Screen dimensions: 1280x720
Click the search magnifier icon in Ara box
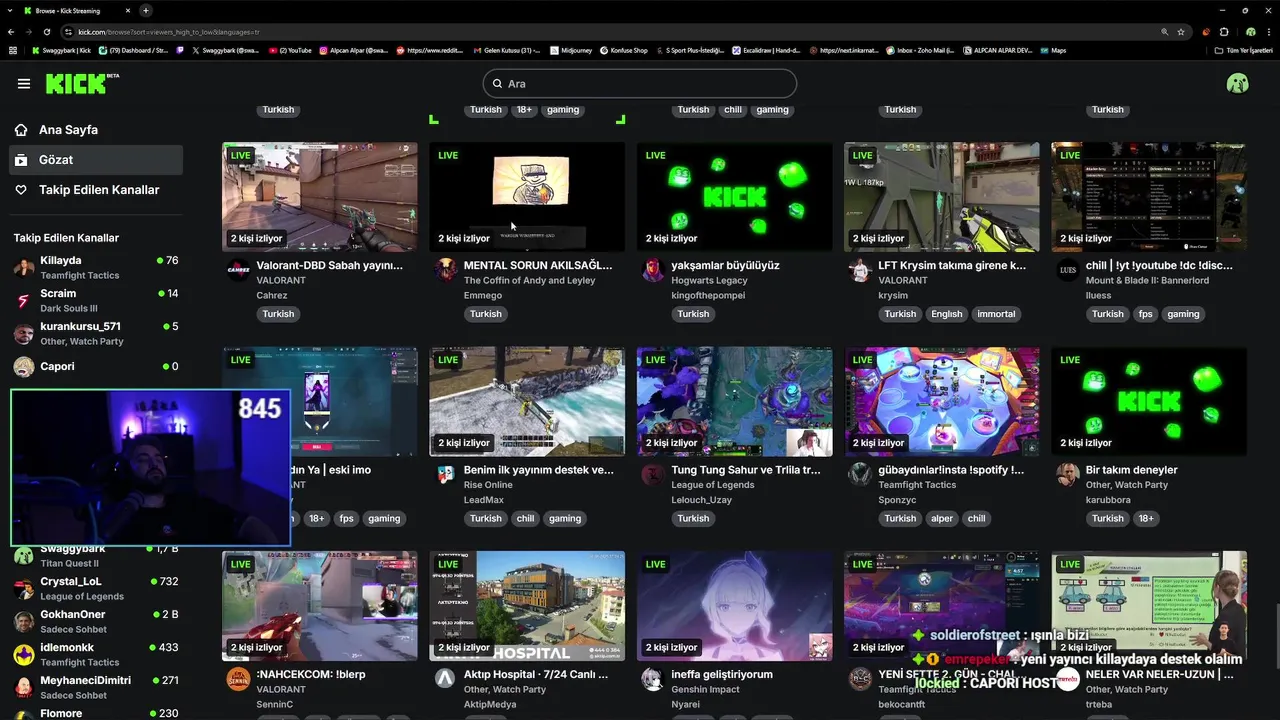tap(497, 84)
